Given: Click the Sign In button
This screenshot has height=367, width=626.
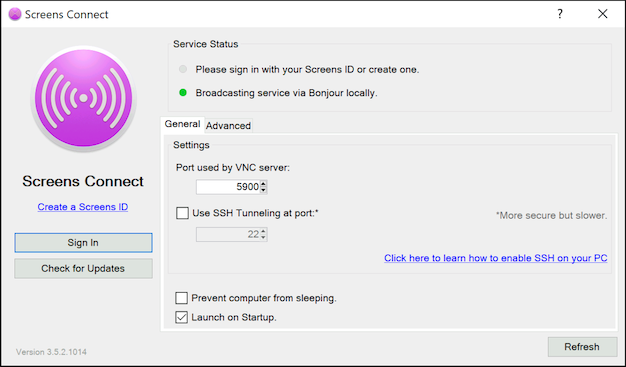Looking at the screenshot, I should pos(83,243).
